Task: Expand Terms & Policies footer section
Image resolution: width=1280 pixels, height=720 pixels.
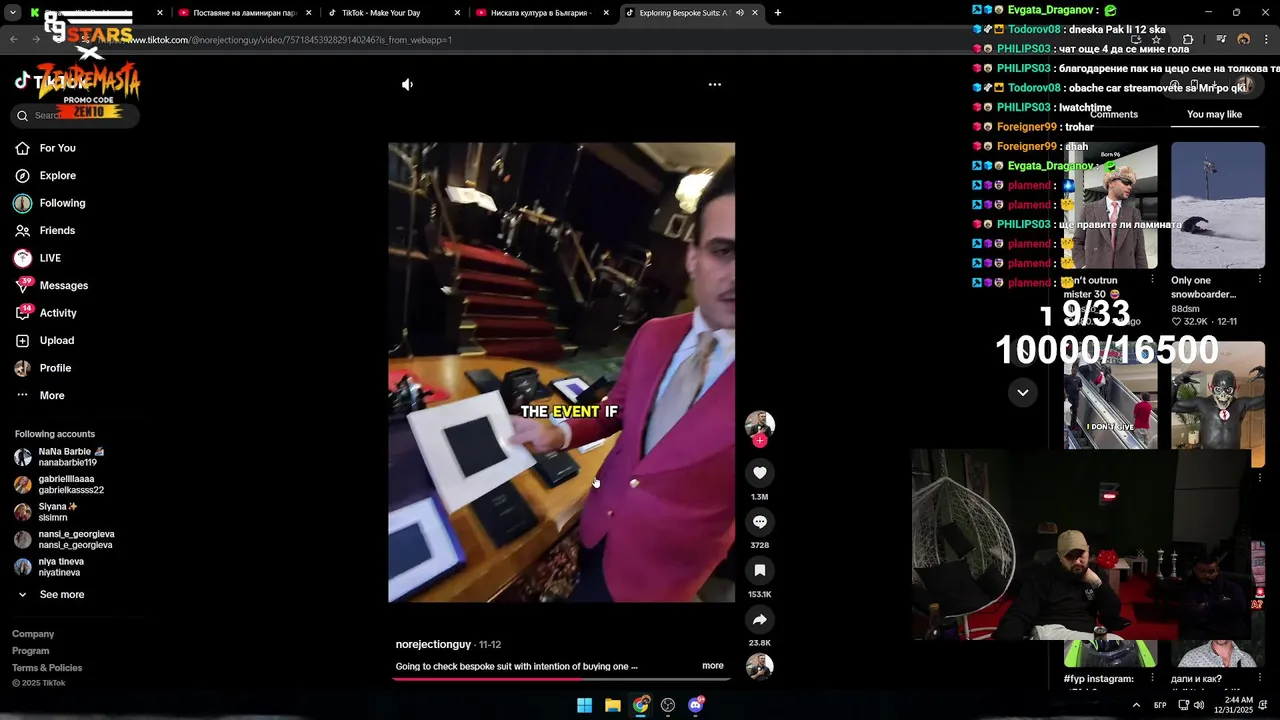Action: [x=47, y=668]
